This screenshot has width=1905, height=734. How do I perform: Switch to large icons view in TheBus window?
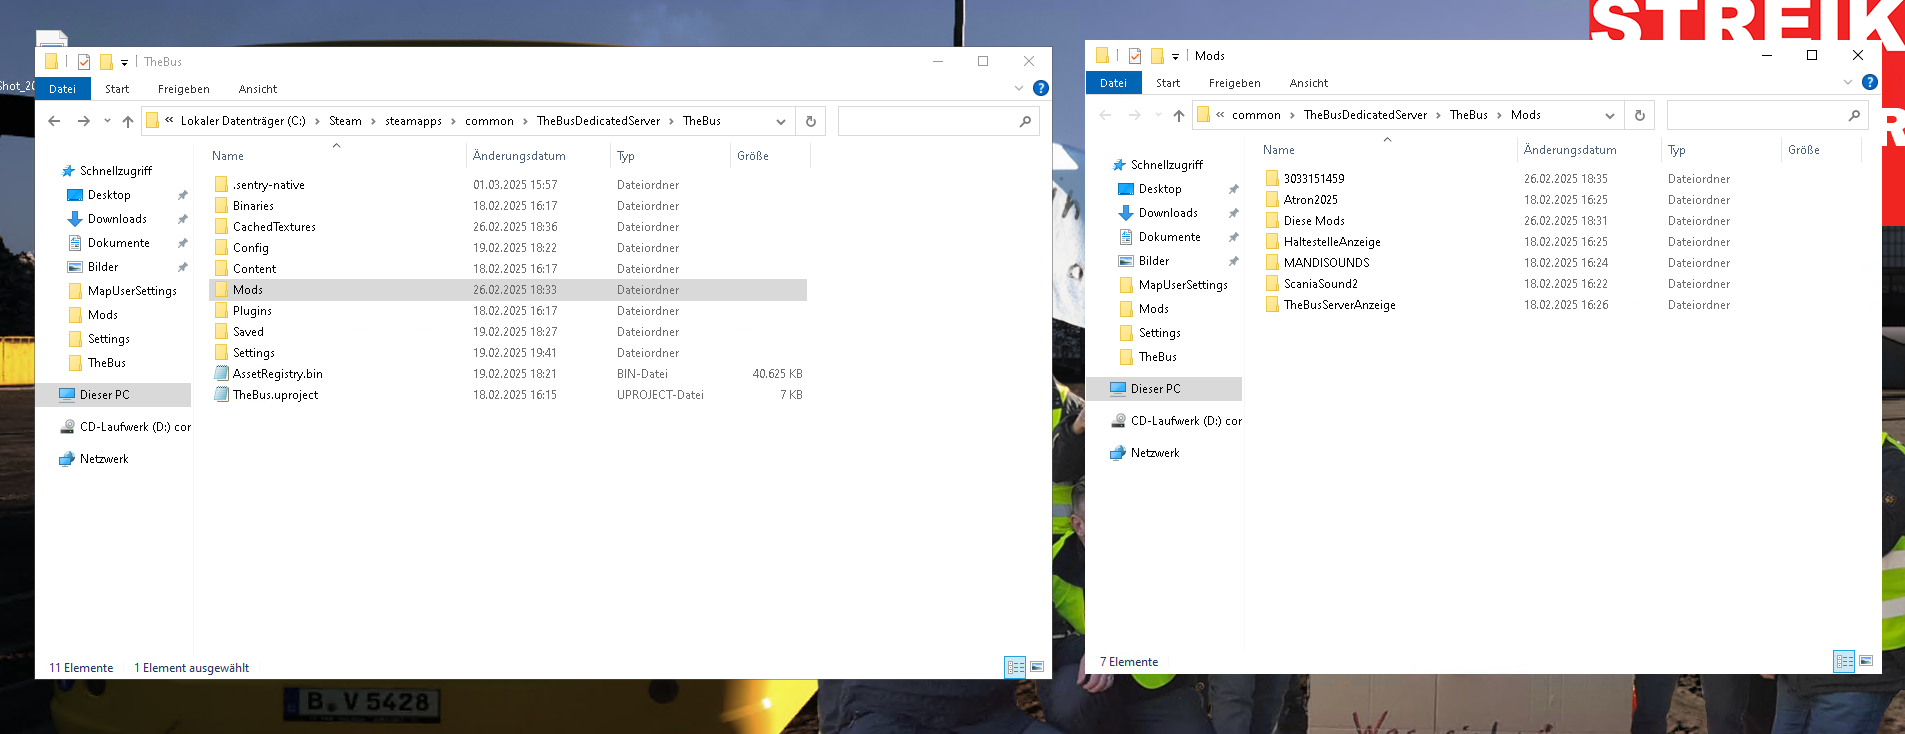pos(1037,667)
